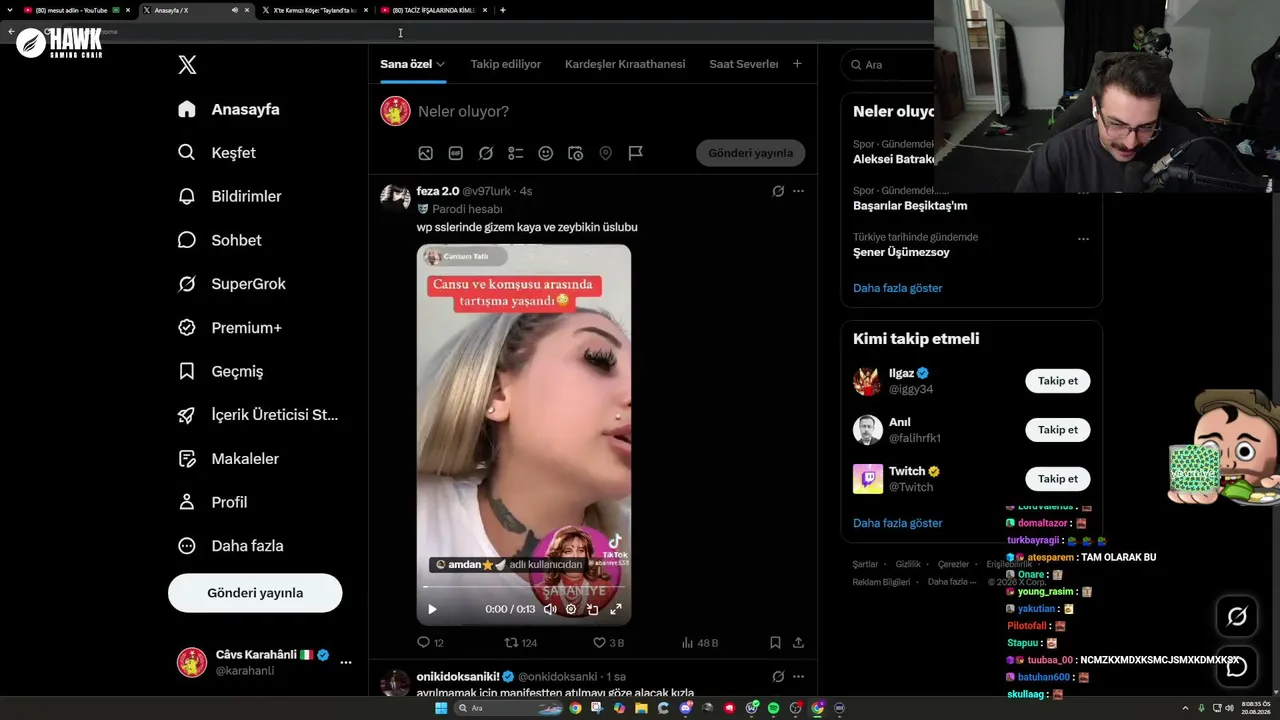Image resolution: width=1280 pixels, height=720 pixels.
Task: Follow Ilgaz with Takip et button
Action: tap(1057, 381)
